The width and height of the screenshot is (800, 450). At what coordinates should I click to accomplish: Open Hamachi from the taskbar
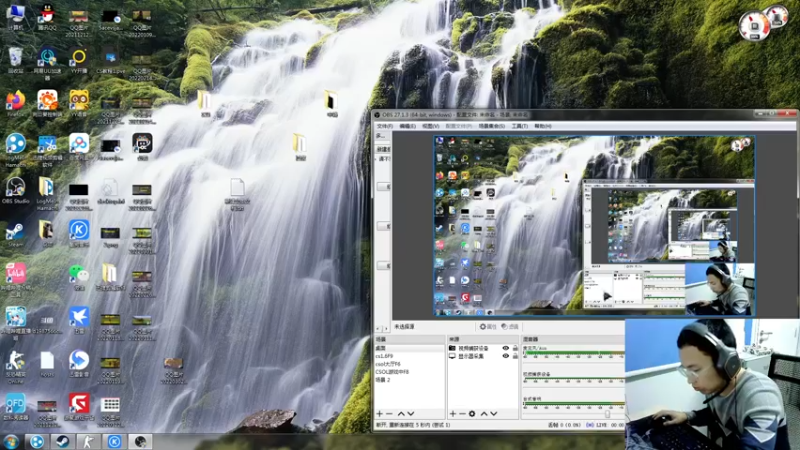coord(37,441)
